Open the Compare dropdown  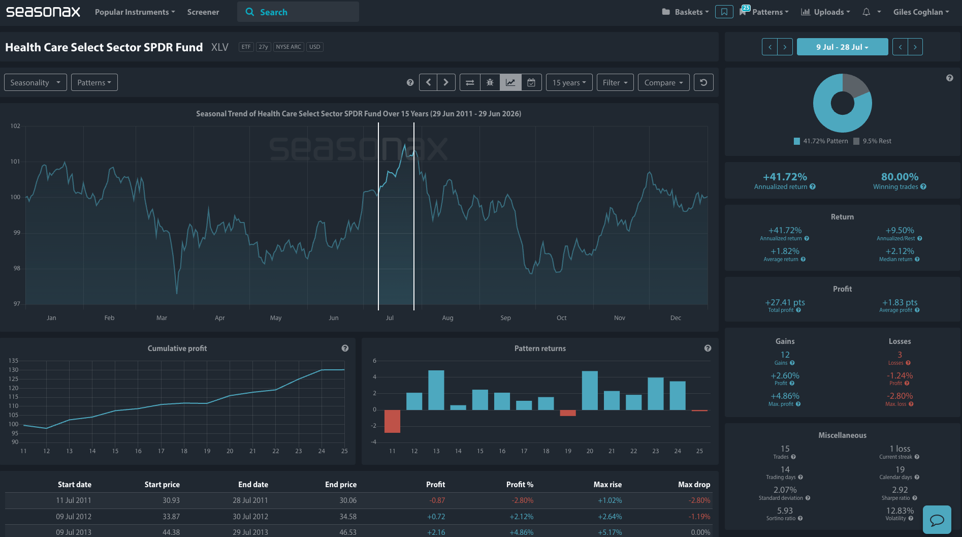point(663,82)
